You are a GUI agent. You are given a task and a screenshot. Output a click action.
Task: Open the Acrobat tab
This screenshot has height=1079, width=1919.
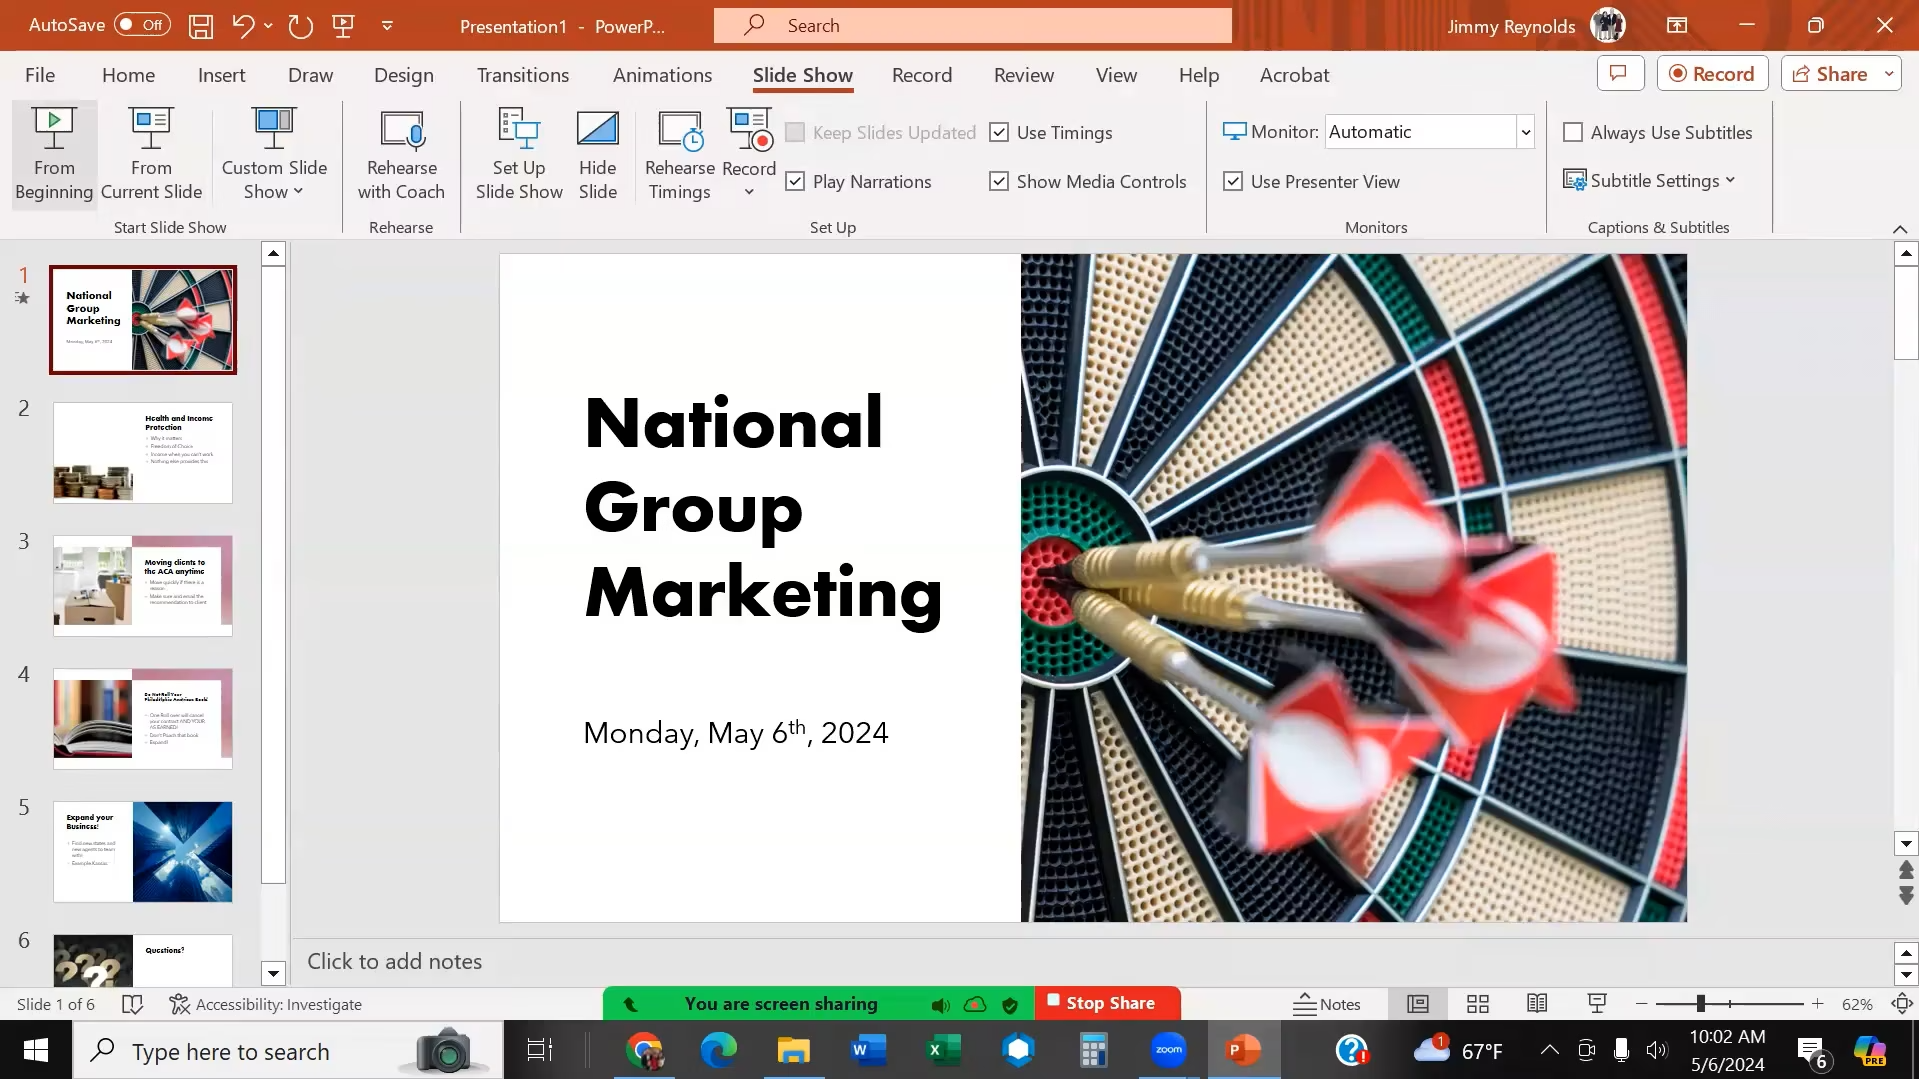pyautogui.click(x=1294, y=75)
